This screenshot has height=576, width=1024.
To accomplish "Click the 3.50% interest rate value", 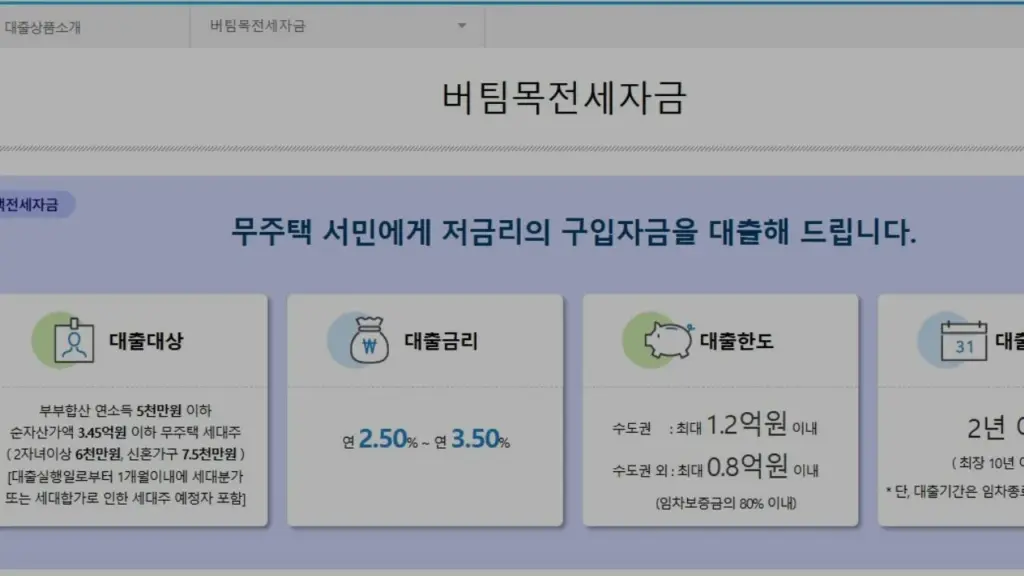I will (481, 439).
